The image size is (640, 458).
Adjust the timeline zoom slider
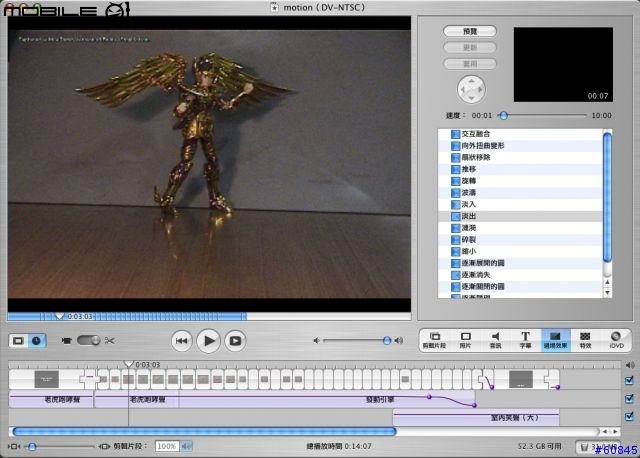point(32,447)
